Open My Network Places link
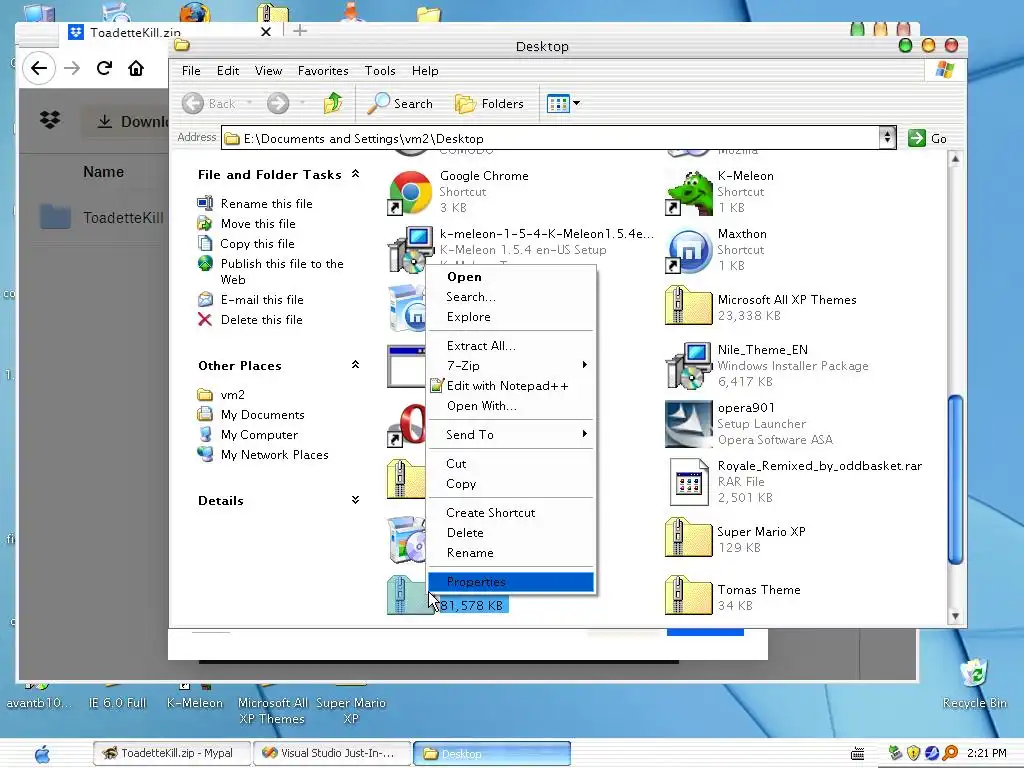The image size is (1024, 768). tap(274, 455)
